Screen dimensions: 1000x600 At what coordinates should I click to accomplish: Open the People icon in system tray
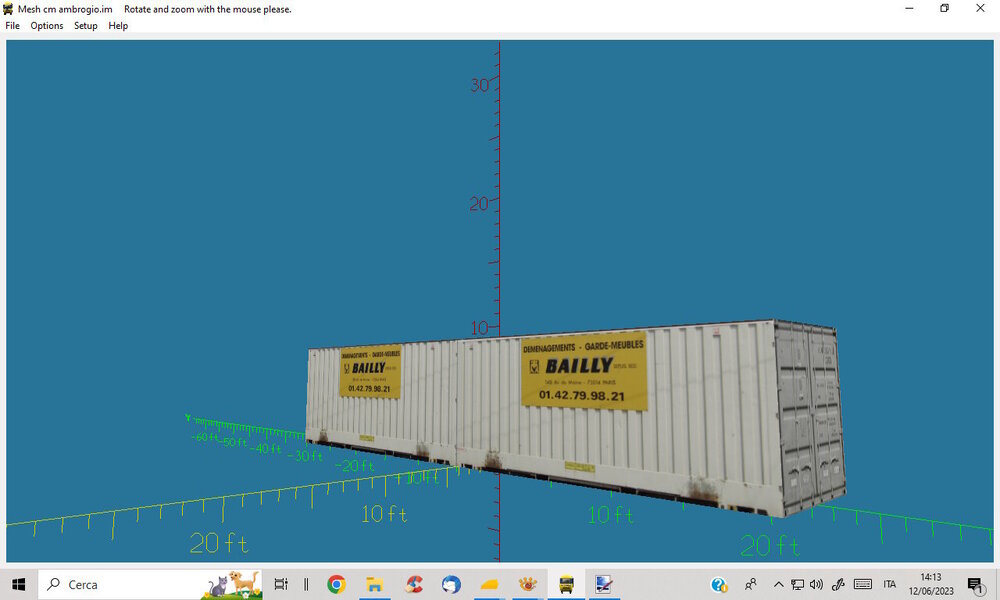coord(751,584)
